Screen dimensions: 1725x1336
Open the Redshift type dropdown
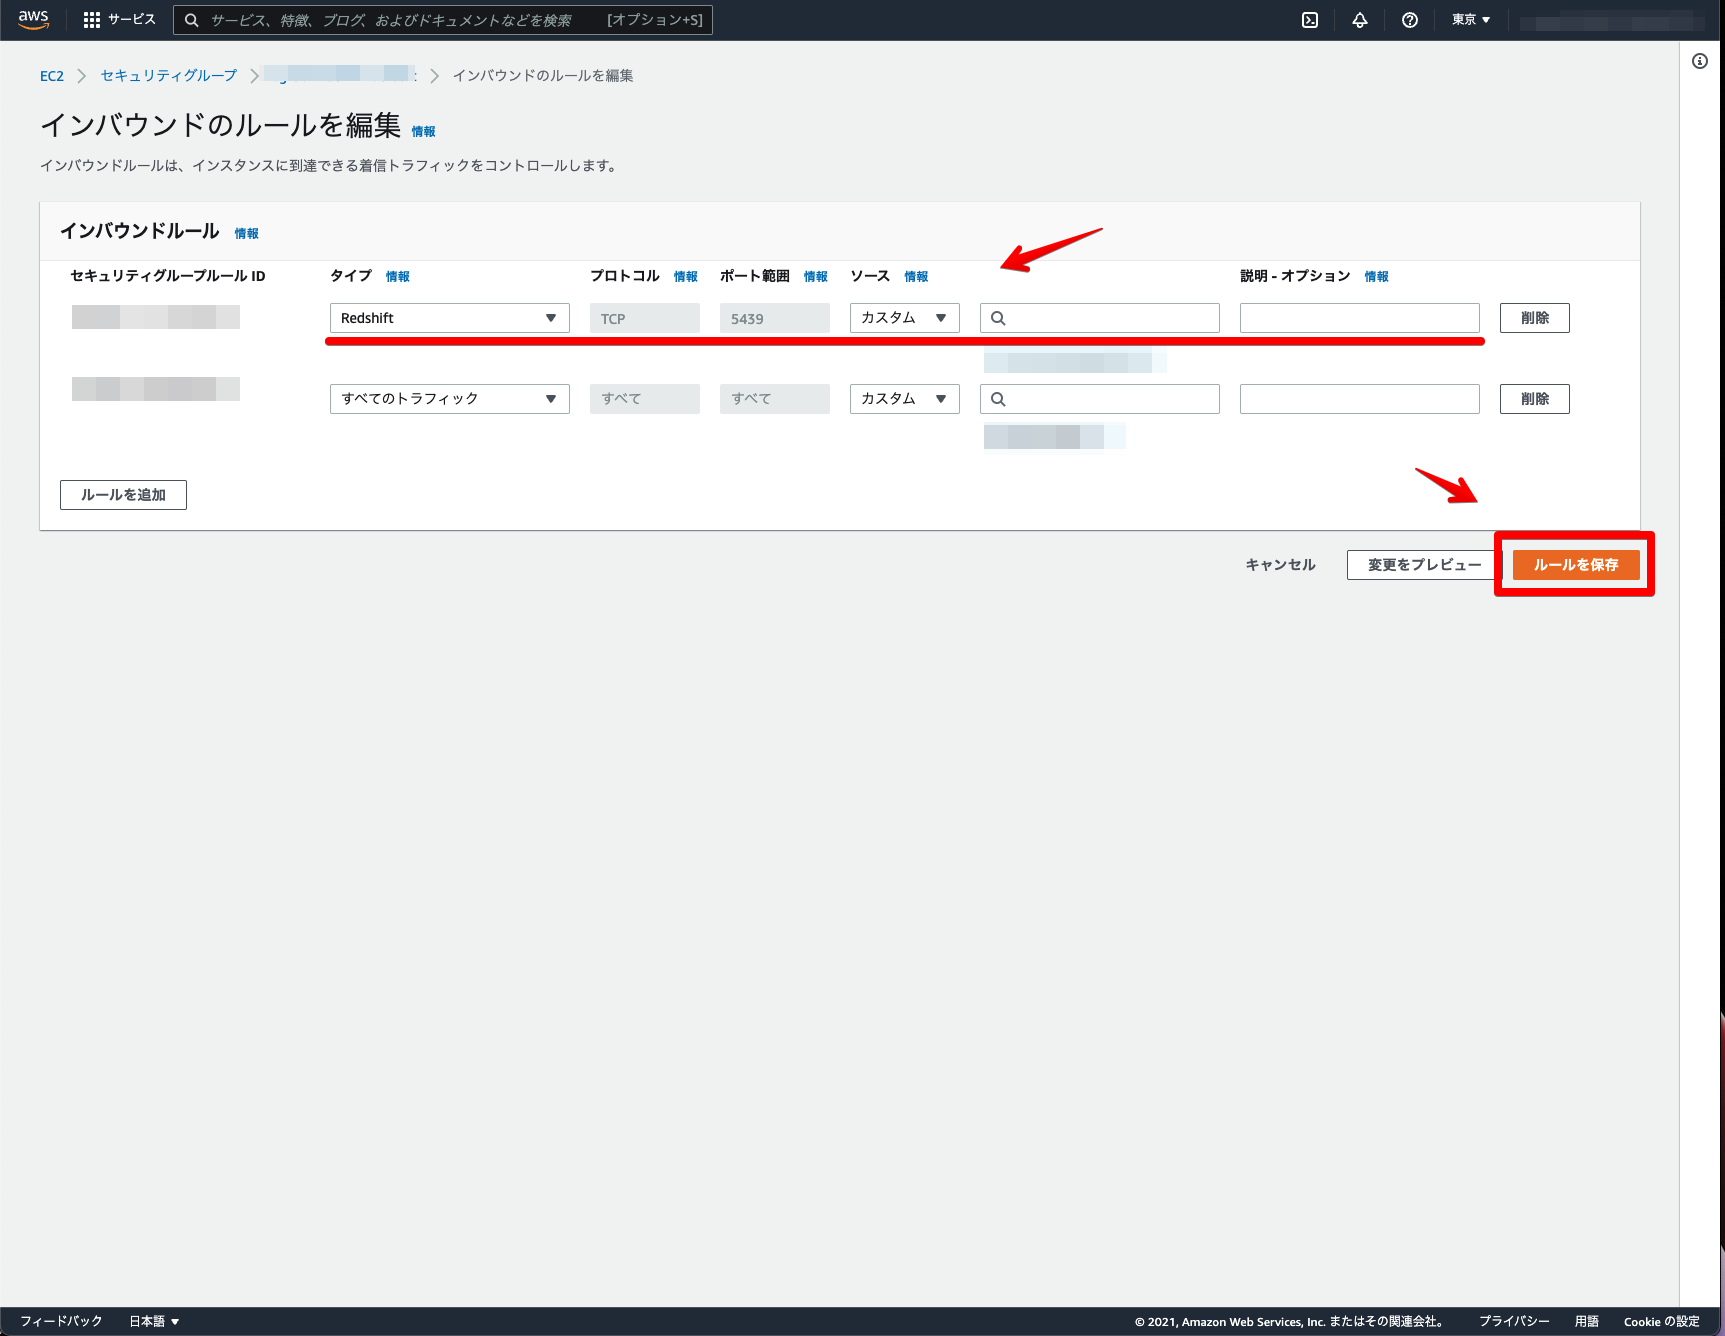tap(449, 317)
